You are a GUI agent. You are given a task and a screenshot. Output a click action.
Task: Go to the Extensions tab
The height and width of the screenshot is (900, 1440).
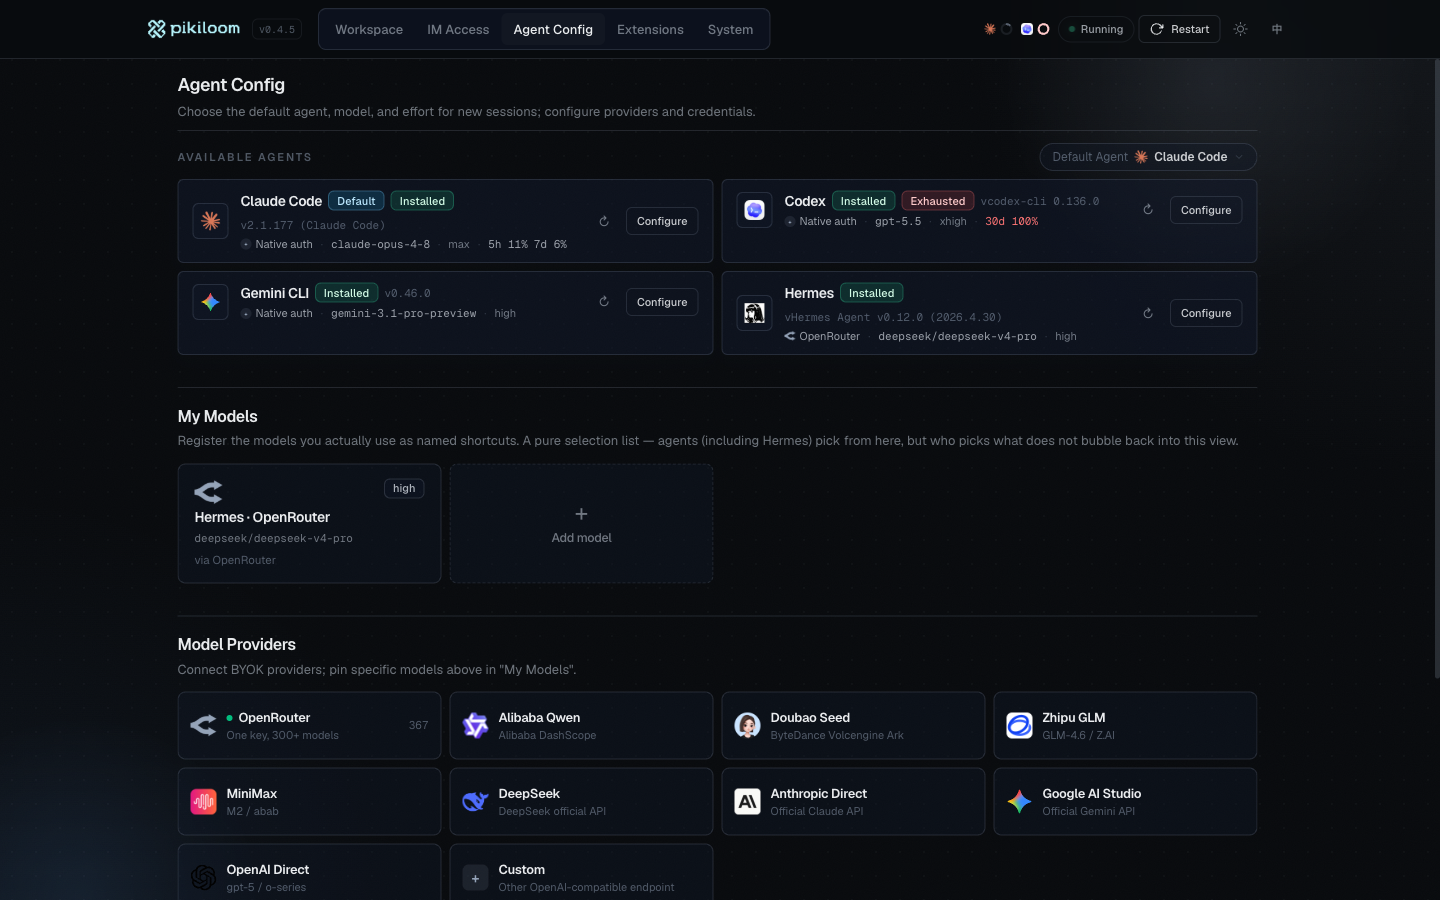point(650,29)
